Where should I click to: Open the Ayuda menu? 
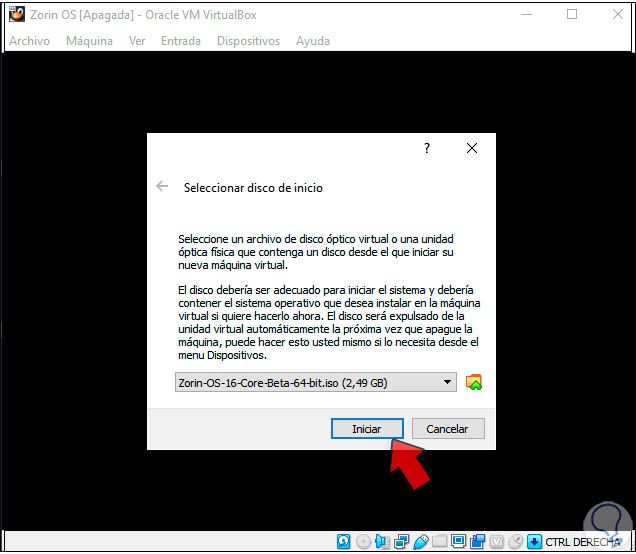click(313, 41)
